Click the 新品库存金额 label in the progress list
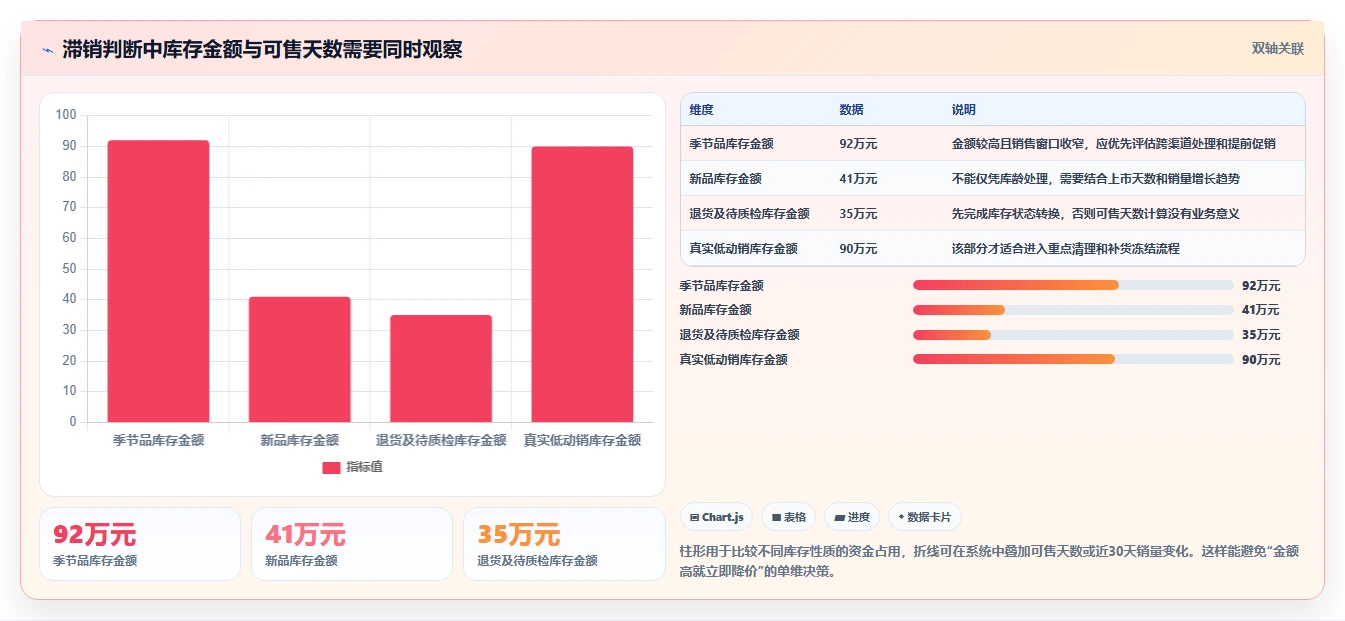 tap(715, 310)
